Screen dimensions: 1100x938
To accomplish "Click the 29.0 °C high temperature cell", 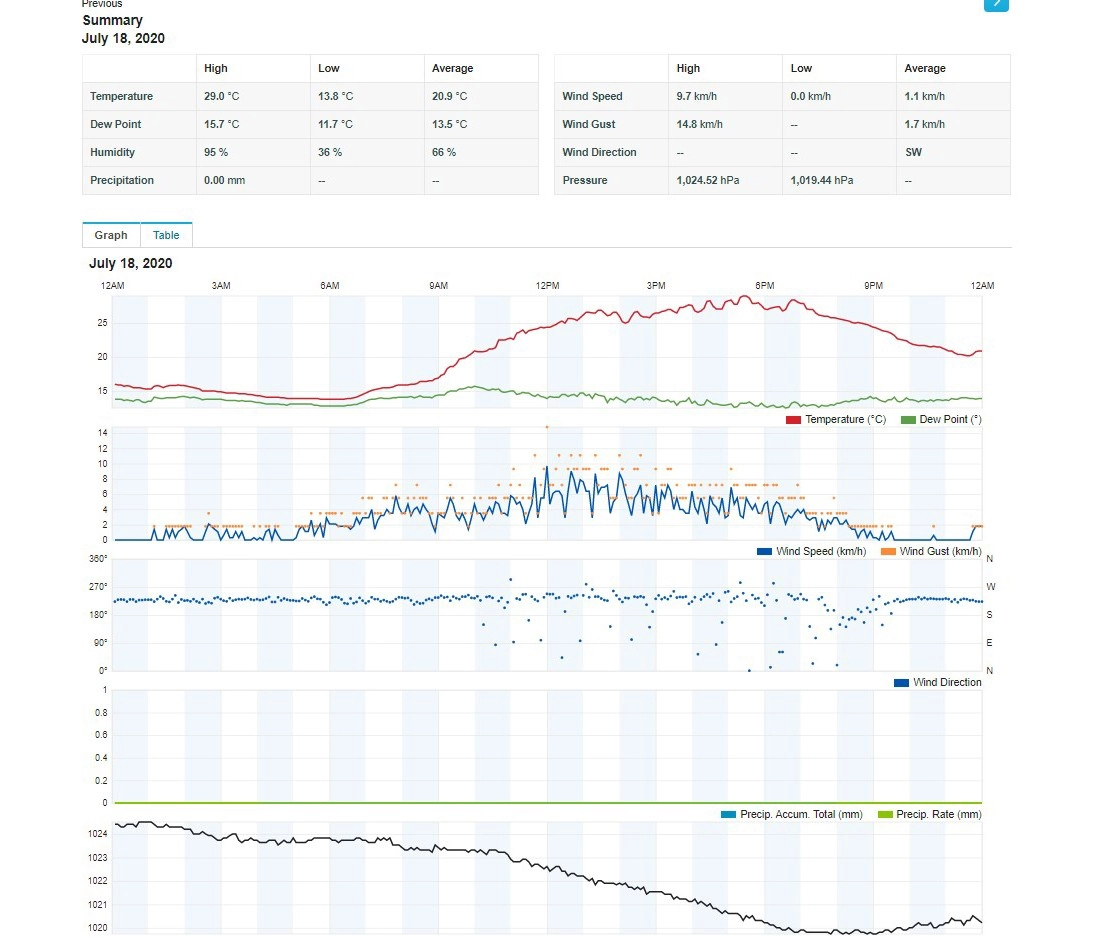I will pos(221,97).
